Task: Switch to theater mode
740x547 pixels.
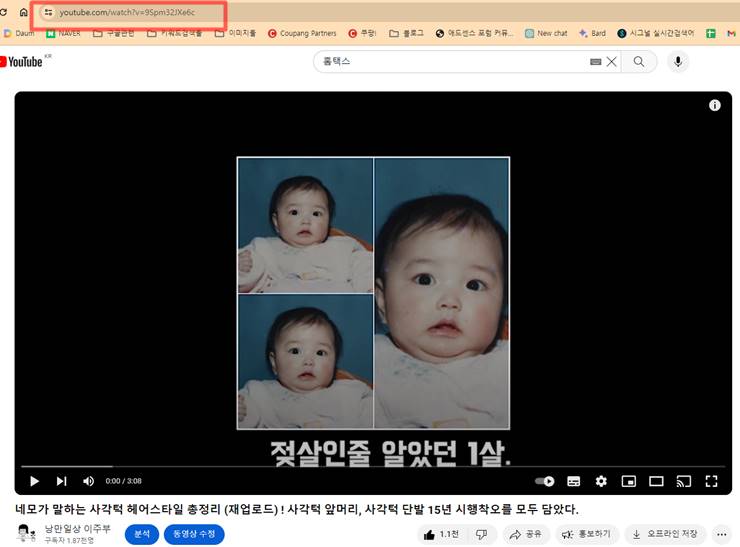Action: (656, 481)
